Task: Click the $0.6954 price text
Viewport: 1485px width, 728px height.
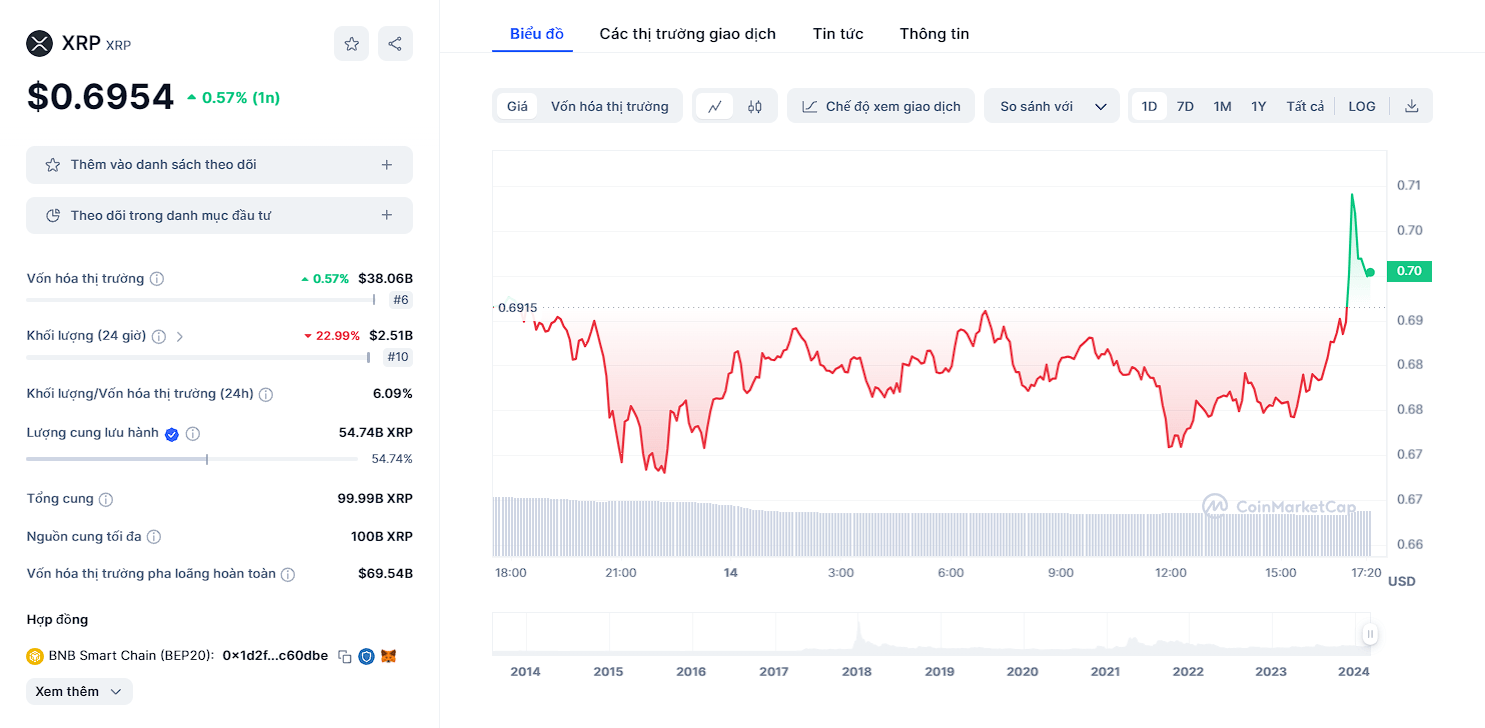Action: [100, 97]
